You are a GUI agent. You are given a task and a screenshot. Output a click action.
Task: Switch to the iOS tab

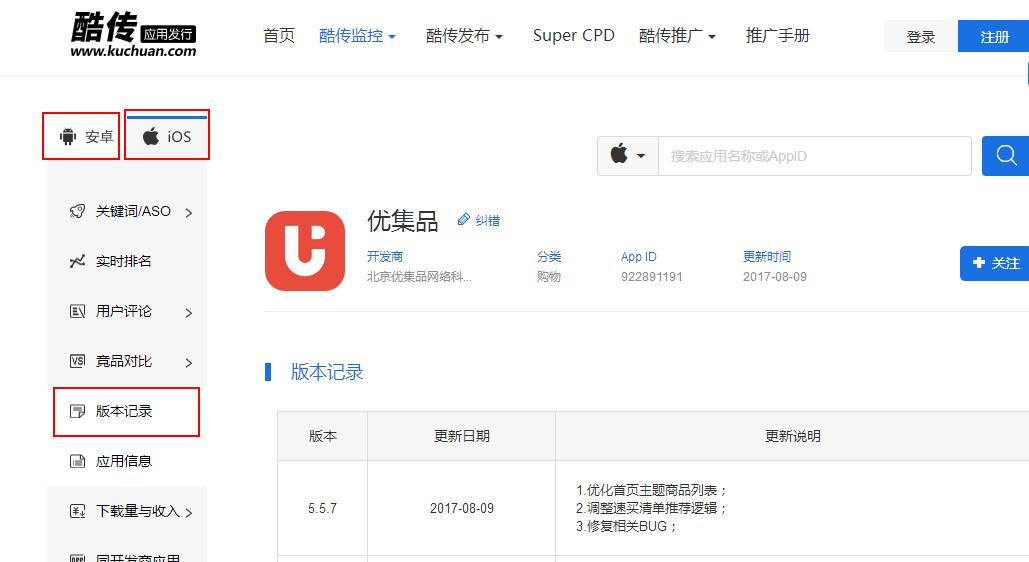pyautogui.click(x=167, y=135)
